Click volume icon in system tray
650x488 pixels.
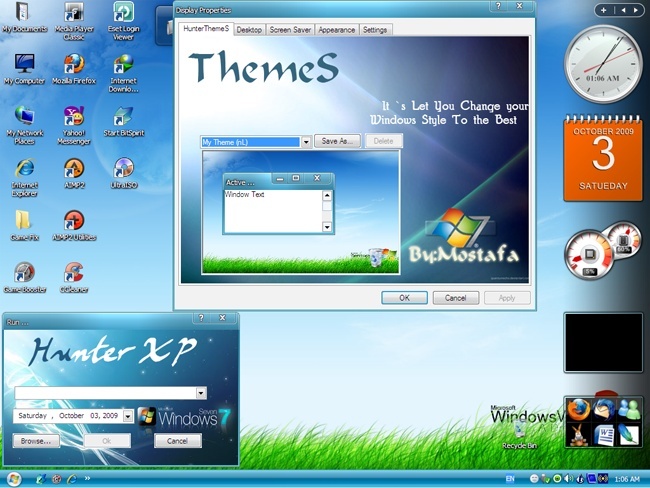pyautogui.click(x=569, y=479)
